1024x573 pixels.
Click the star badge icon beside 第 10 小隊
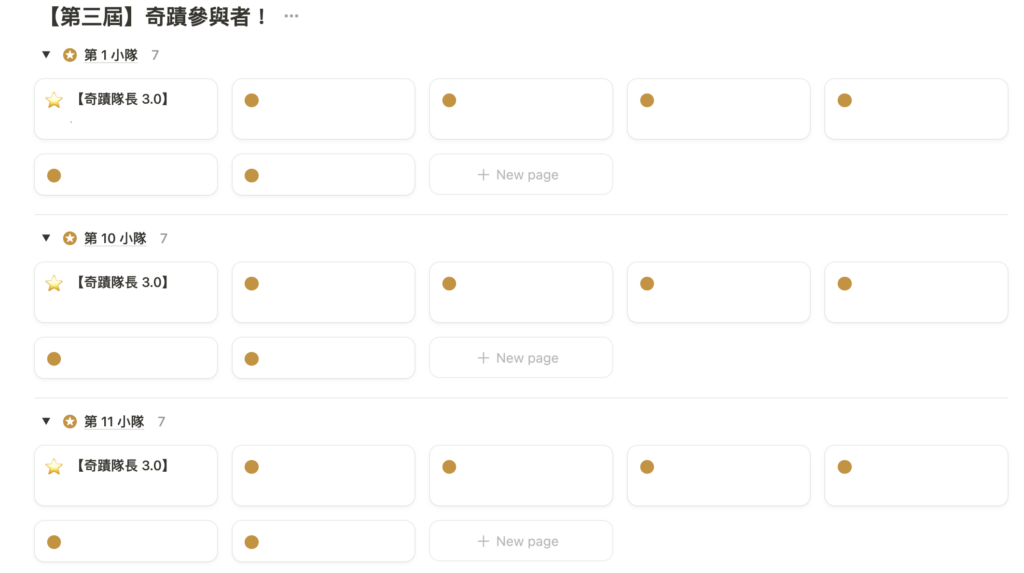[x=70, y=238]
